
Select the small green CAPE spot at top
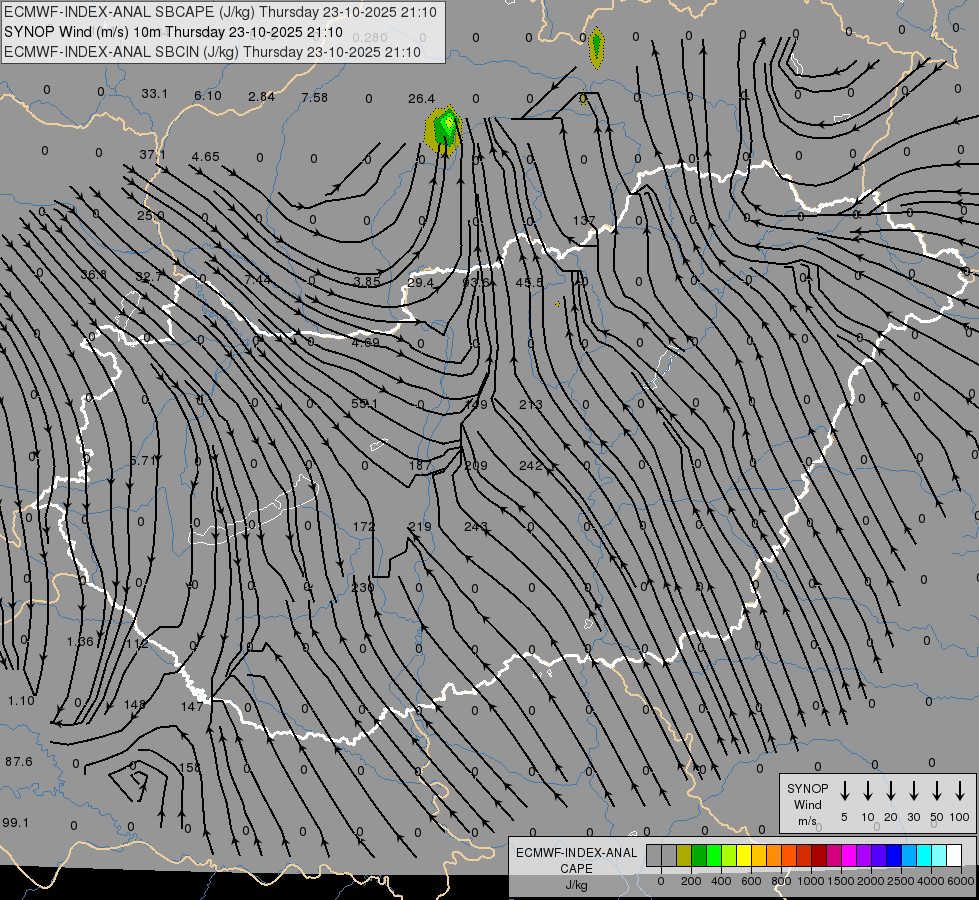pyautogui.click(x=596, y=47)
